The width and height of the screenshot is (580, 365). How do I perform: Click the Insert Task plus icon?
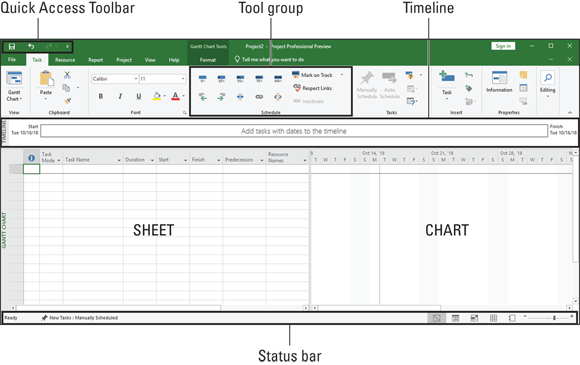point(446,76)
